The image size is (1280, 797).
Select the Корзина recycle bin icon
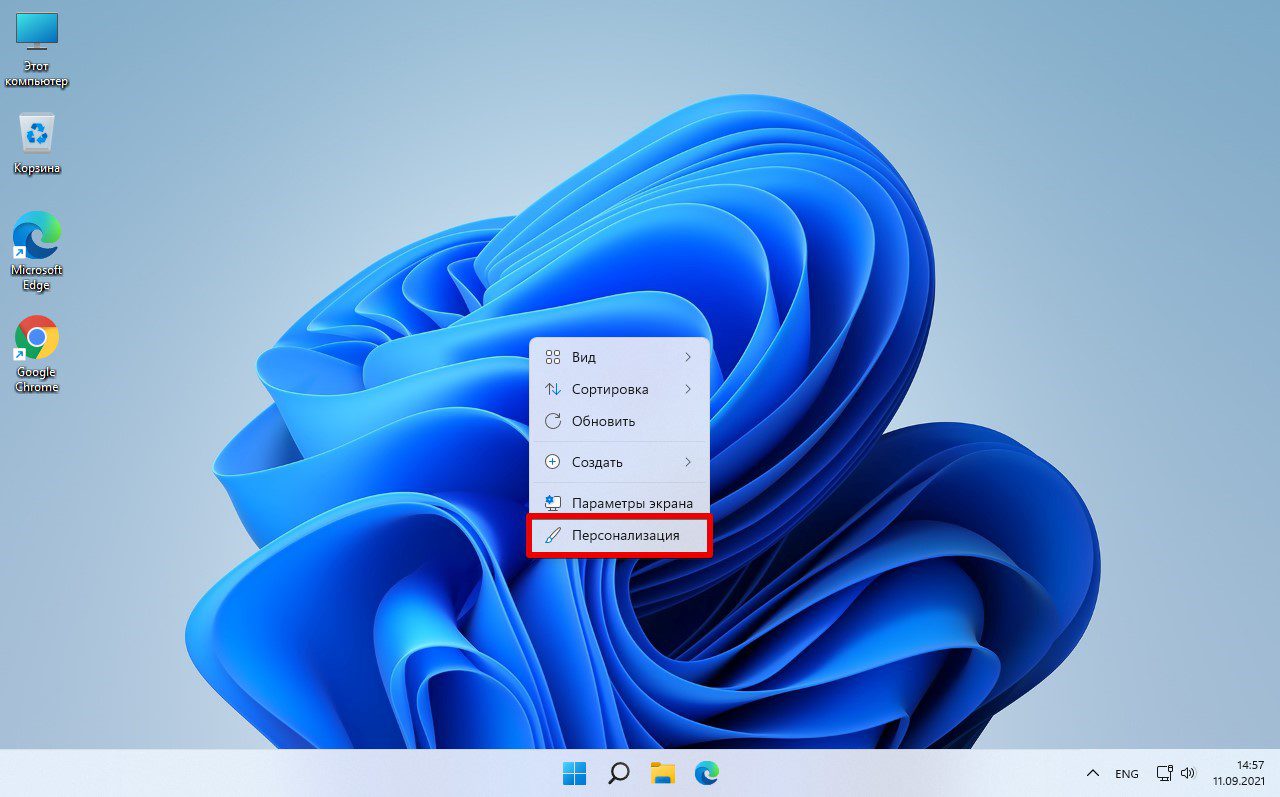(x=37, y=144)
